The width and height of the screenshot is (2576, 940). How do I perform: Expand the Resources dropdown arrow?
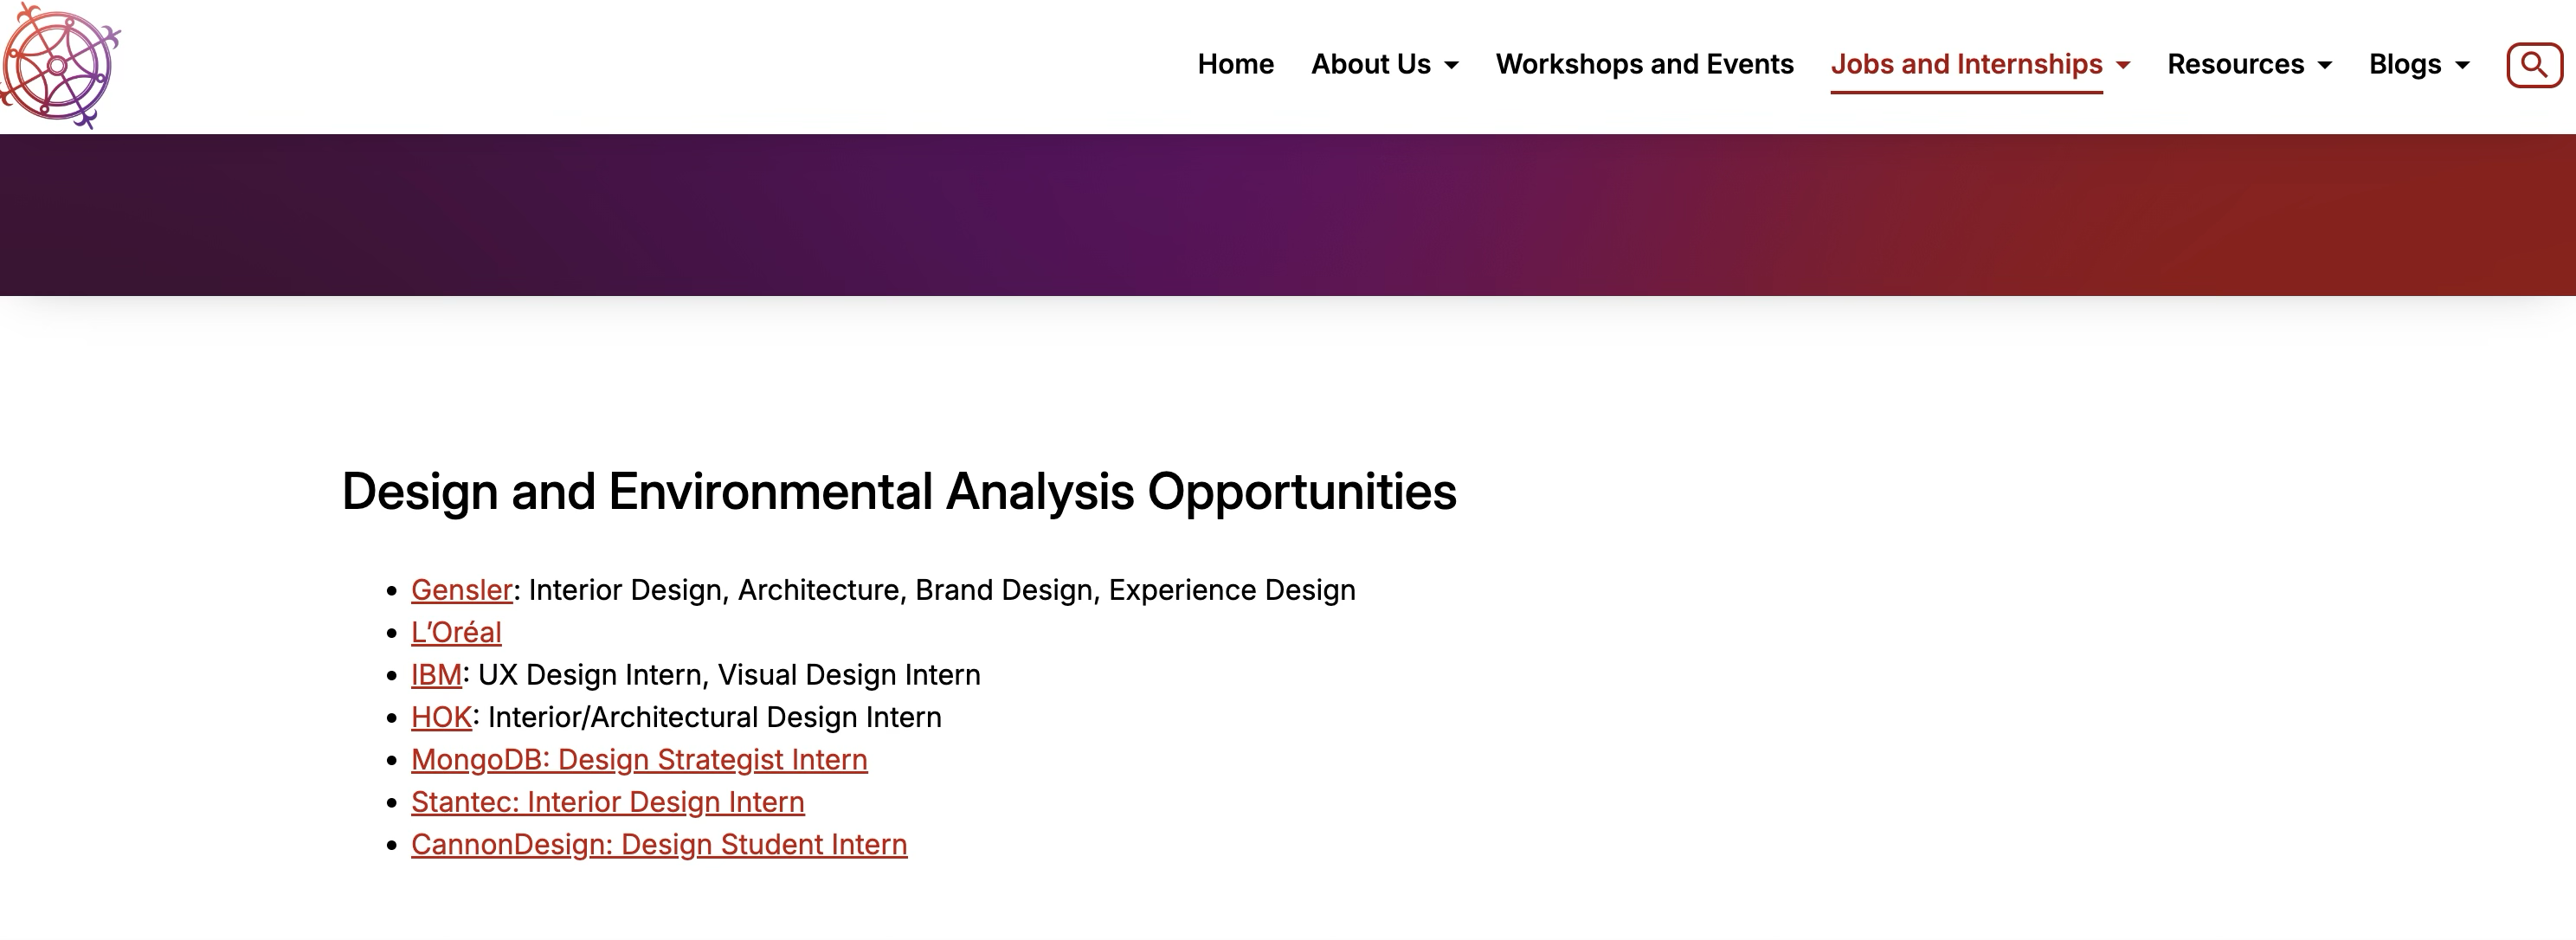(x=2325, y=66)
